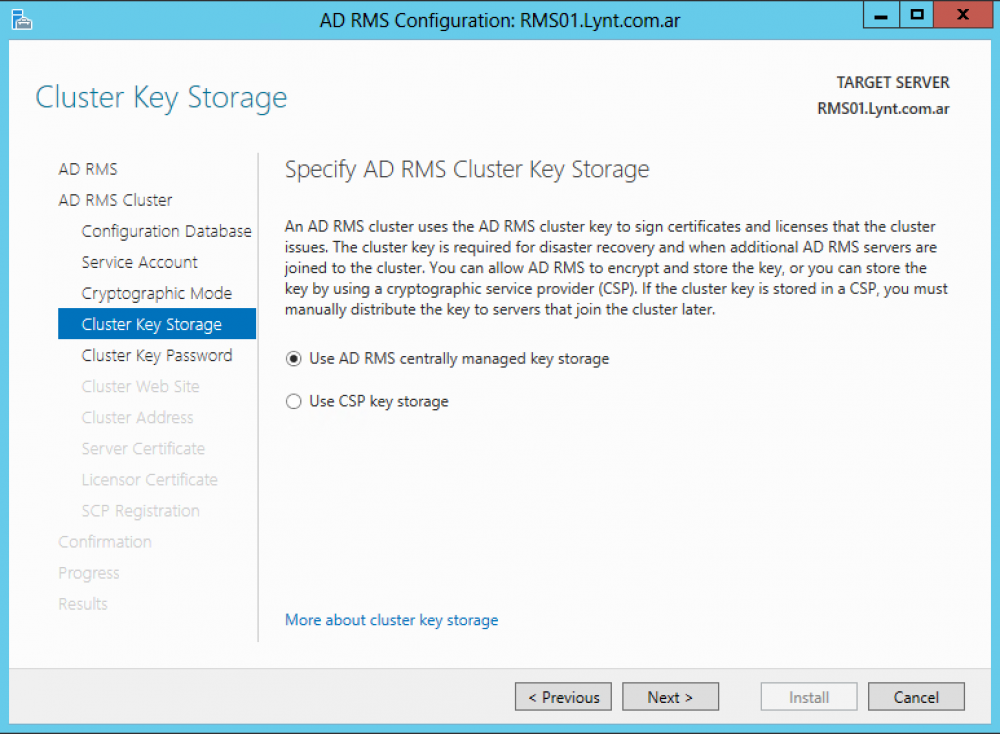This screenshot has height=734, width=1000.
Task: Click the TARGET SERVER label
Action: tap(893, 83)
